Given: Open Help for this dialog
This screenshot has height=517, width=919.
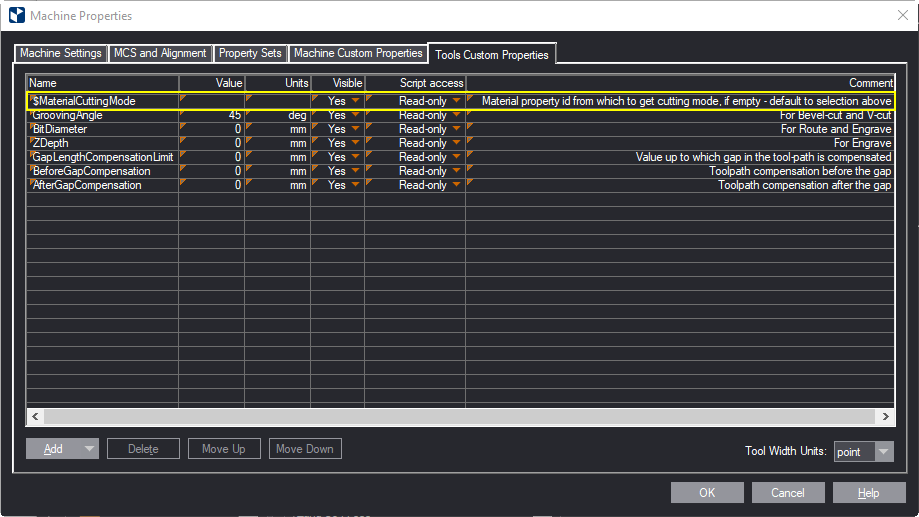Looking at the screenshot, I should (869, 492).
